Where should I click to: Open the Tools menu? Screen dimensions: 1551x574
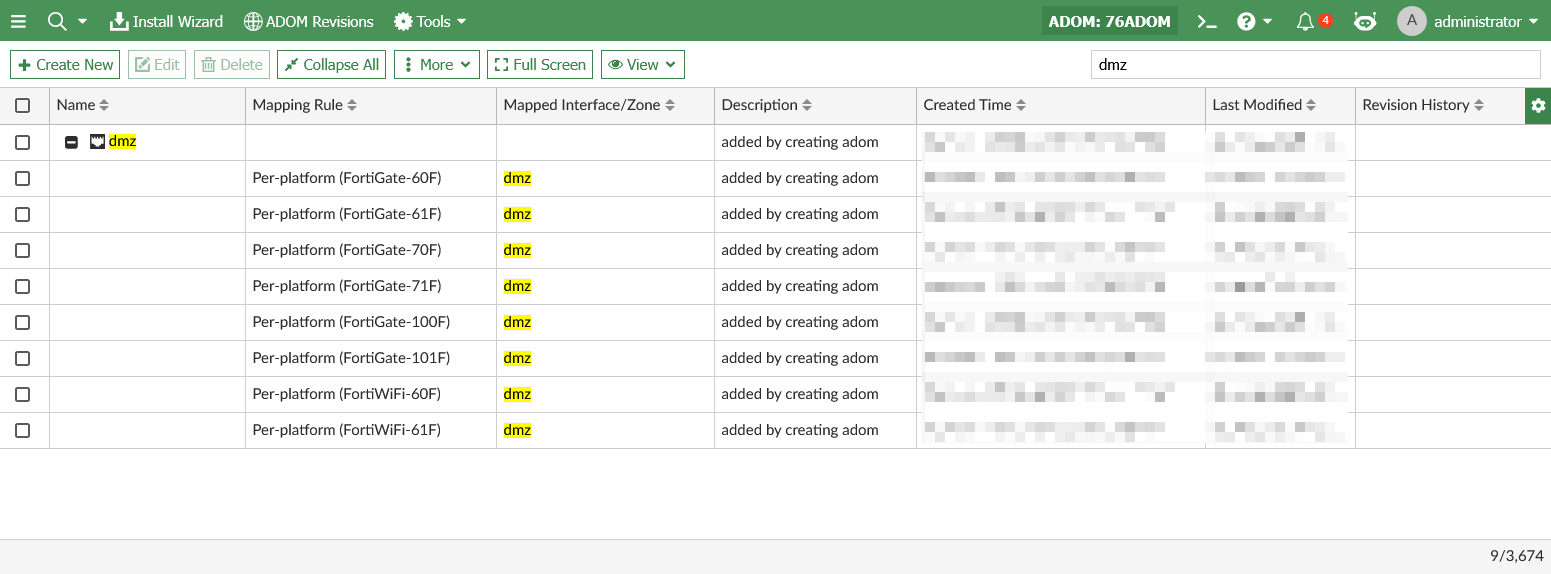pos(430,21)
